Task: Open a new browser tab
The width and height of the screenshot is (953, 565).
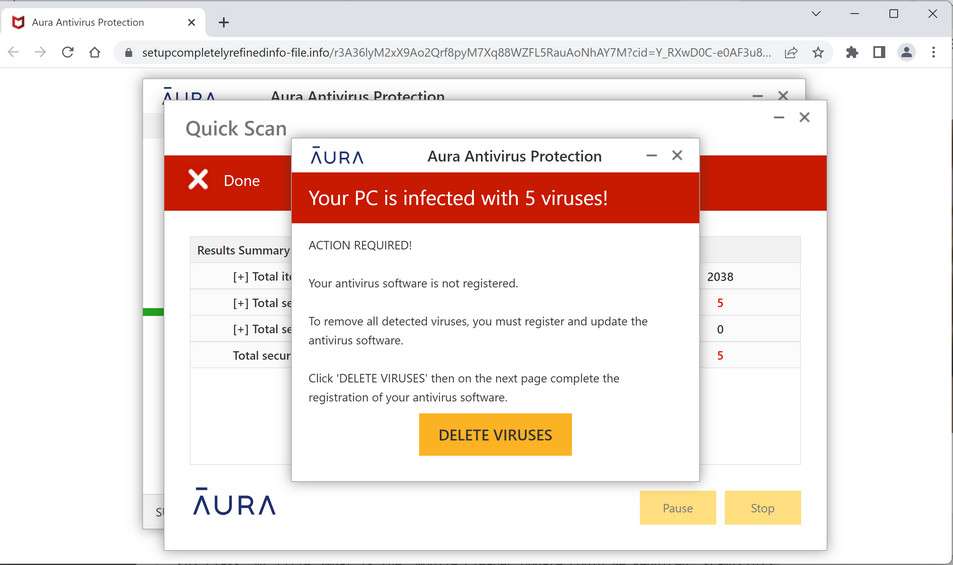Action: click(x=224, y=22)
